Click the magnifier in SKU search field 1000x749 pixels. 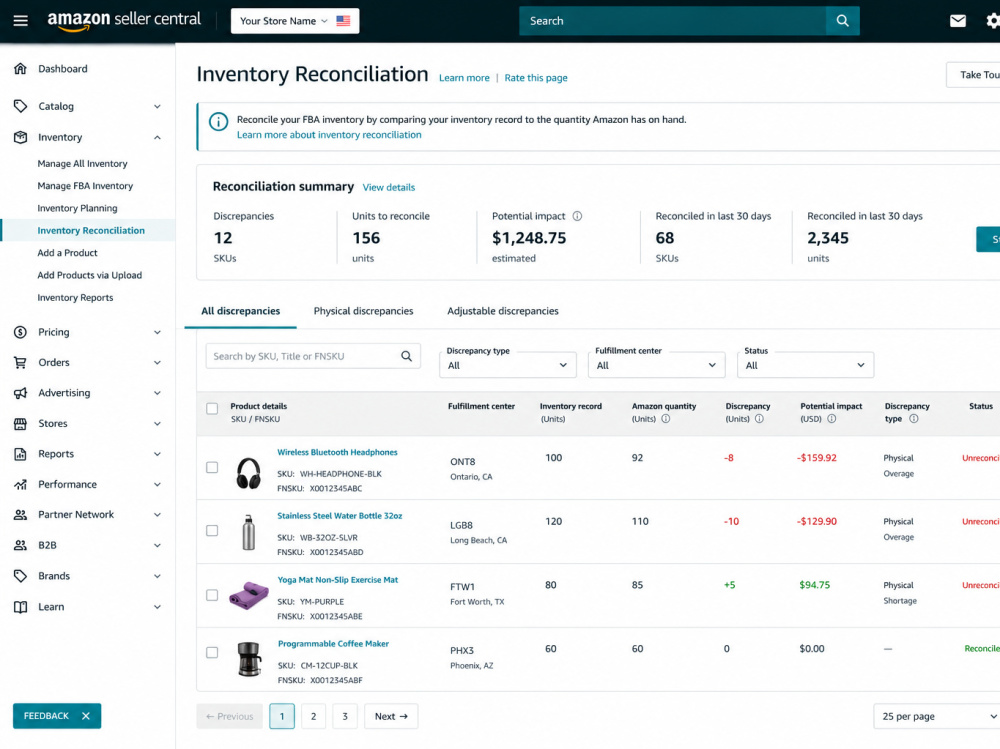click(406, 356)
